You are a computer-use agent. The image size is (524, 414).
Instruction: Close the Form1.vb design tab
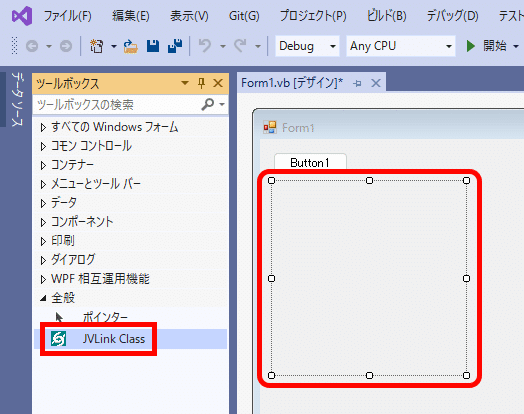[376, 83]
